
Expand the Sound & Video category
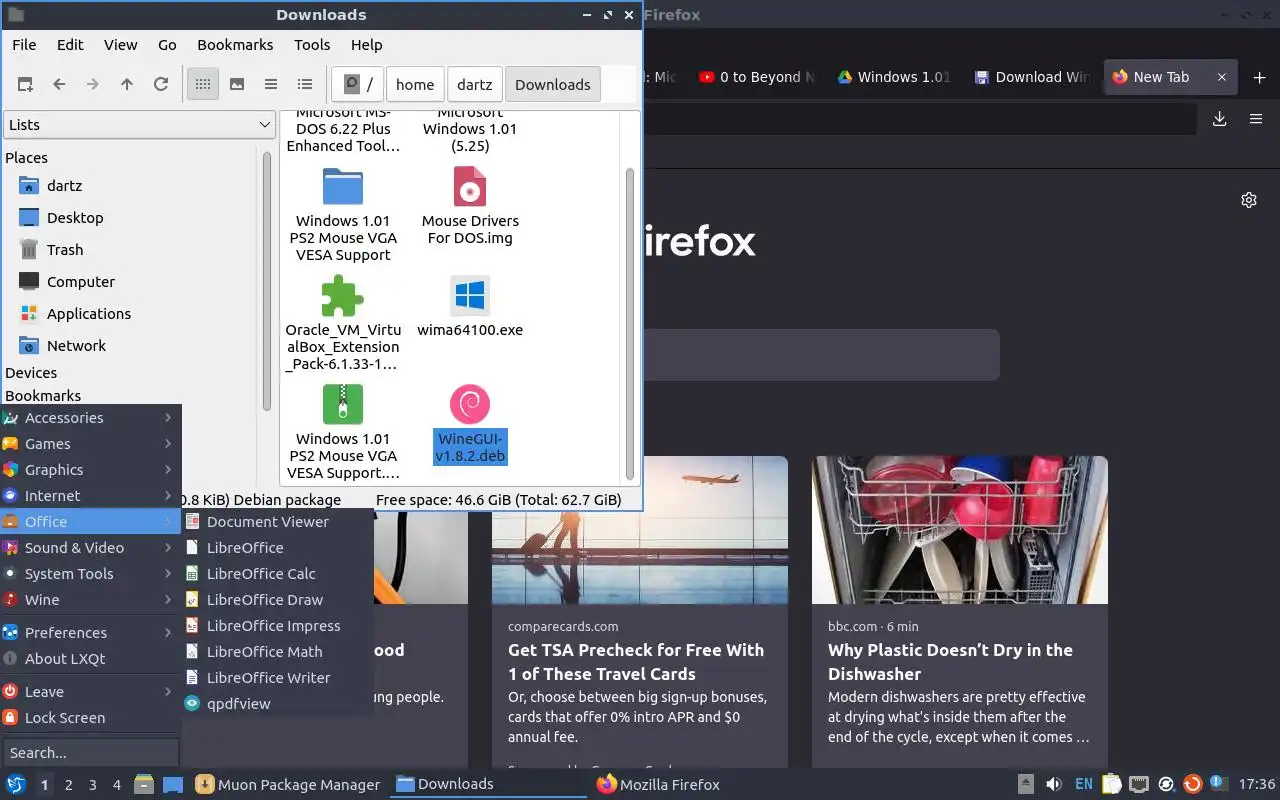[x=90, y=548]
